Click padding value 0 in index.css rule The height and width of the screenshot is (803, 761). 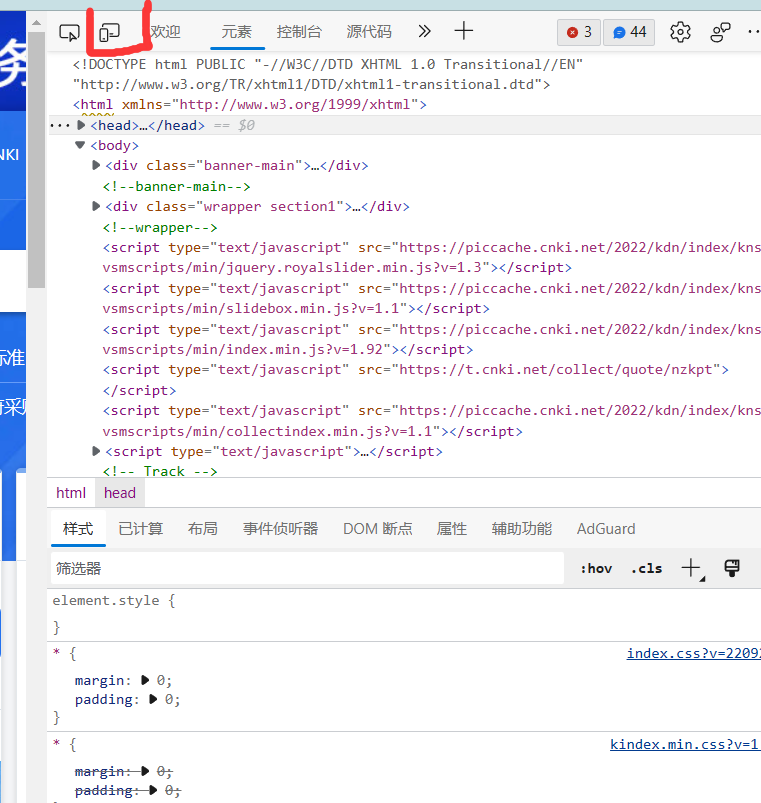tap(169, 699)
